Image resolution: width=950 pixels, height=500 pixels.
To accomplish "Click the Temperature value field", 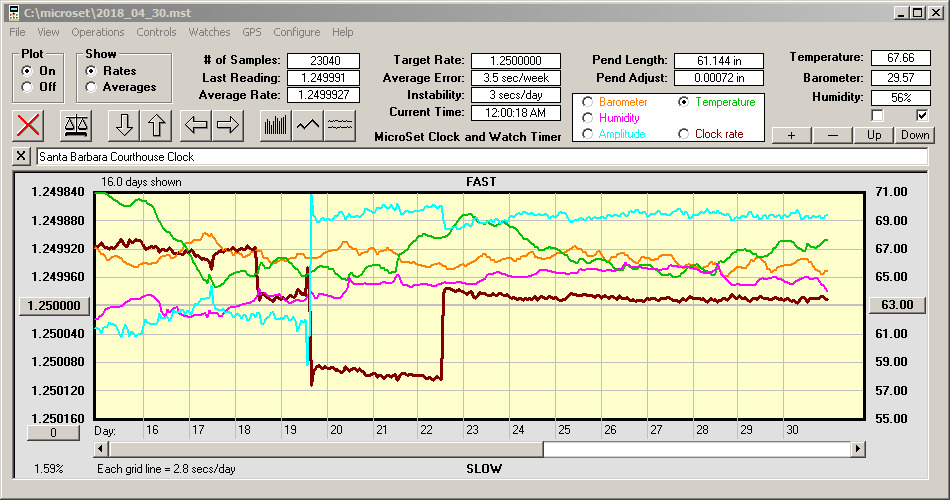I will point(900,58).
